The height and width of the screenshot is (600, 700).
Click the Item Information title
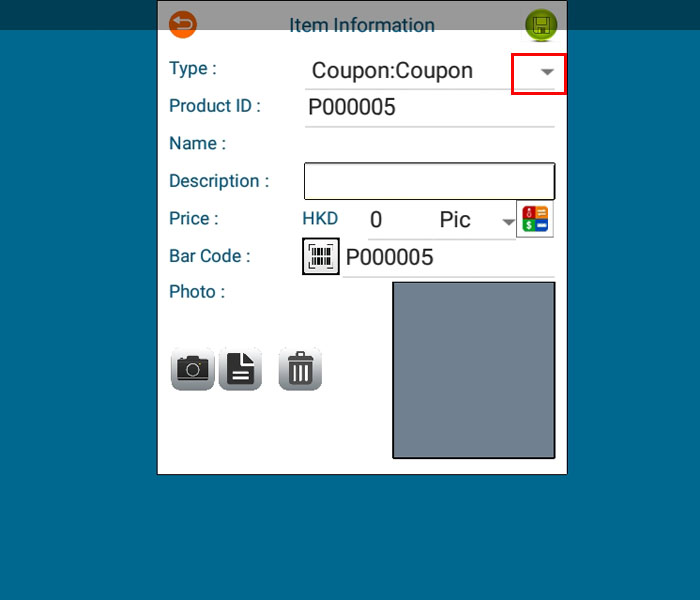tap(362, 25)
